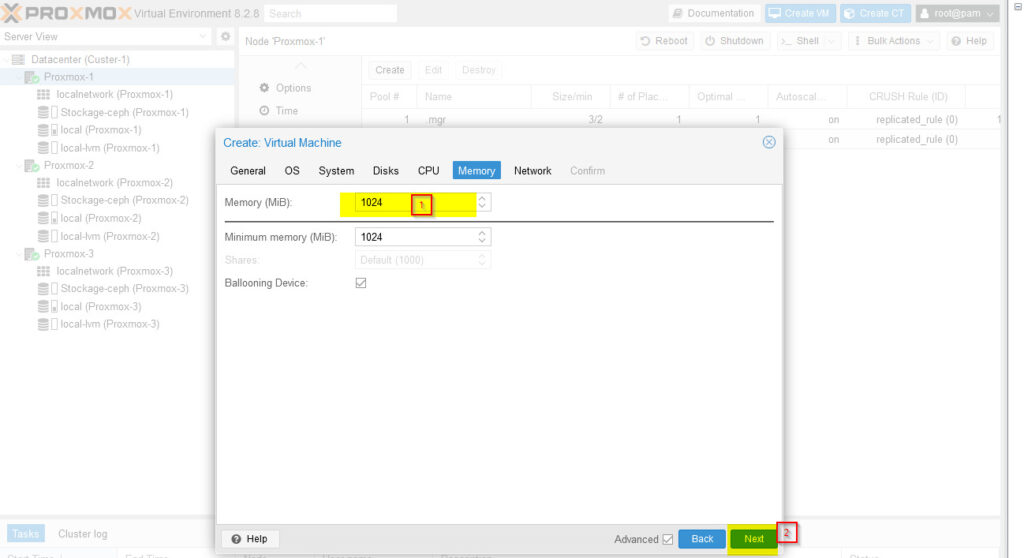This screenshot has width=1024, height=558.
Task: Select node Proxmox-3 in the tree
Action: click(69, 254)
